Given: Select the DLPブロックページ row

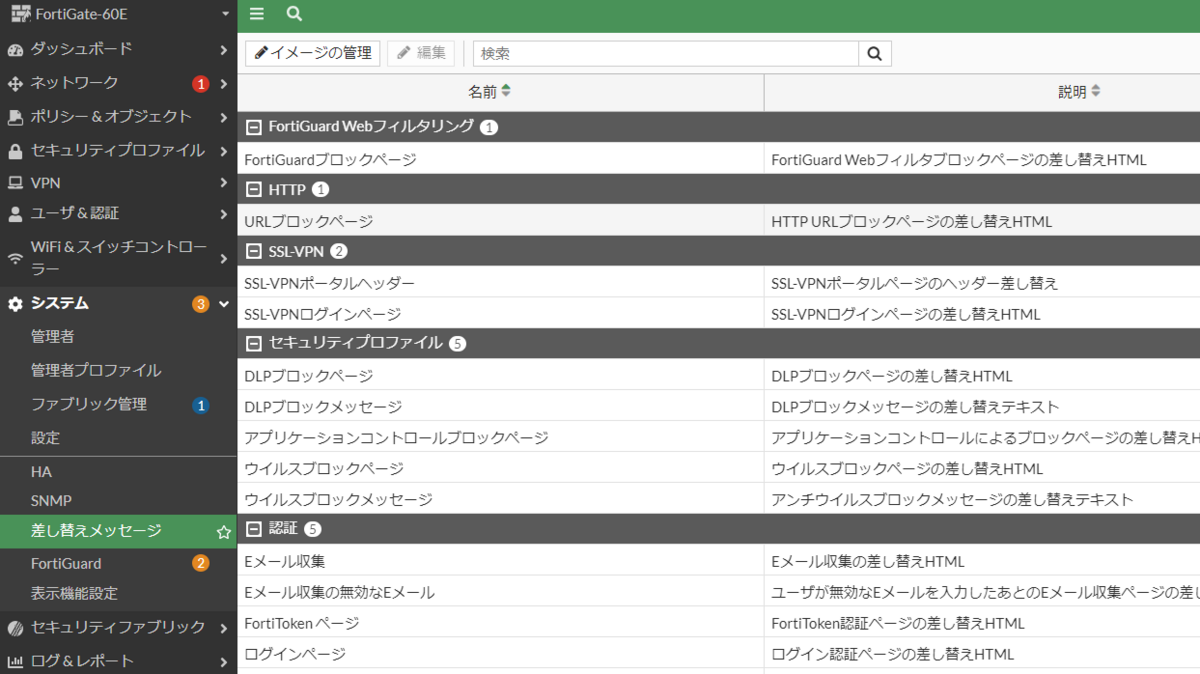Looking at the screenshot, I should click(718, 376).
